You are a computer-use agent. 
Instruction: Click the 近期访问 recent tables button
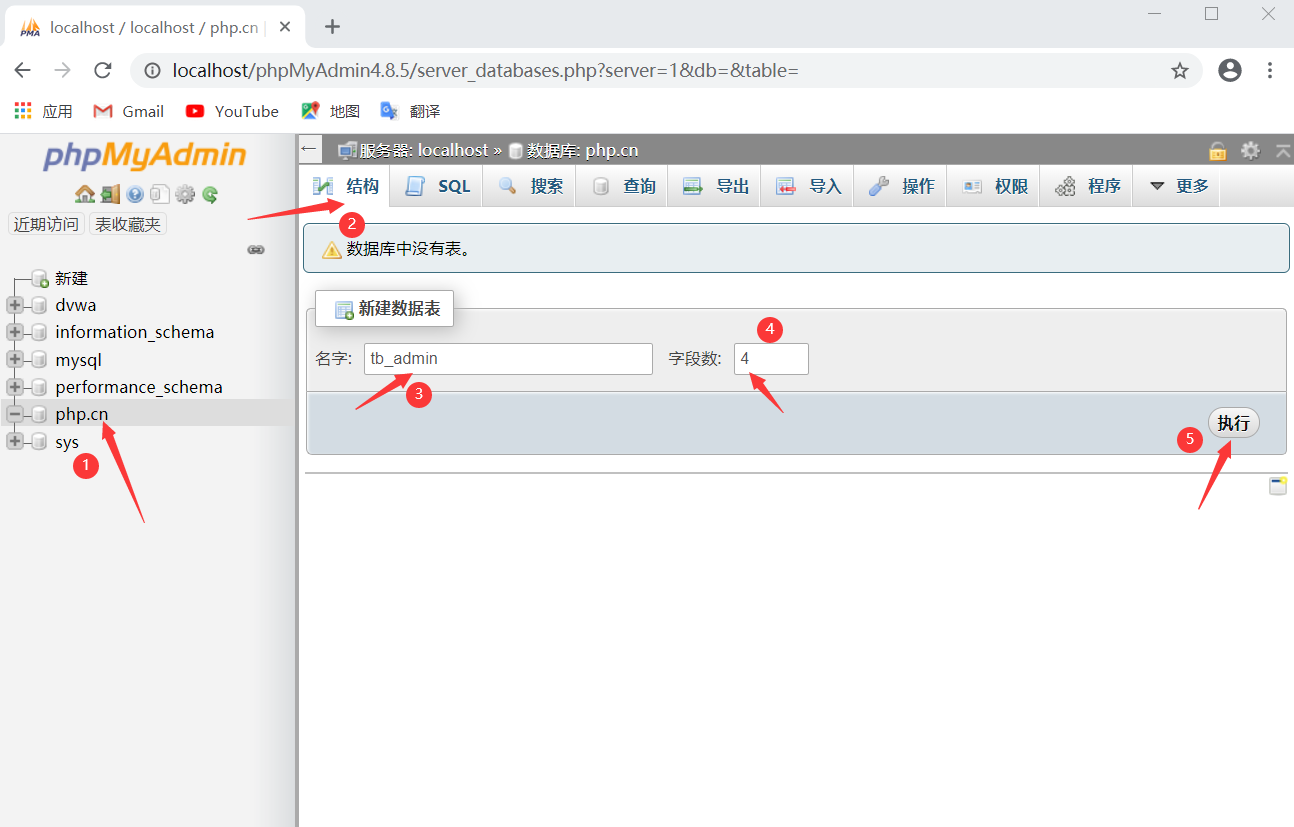45,224
